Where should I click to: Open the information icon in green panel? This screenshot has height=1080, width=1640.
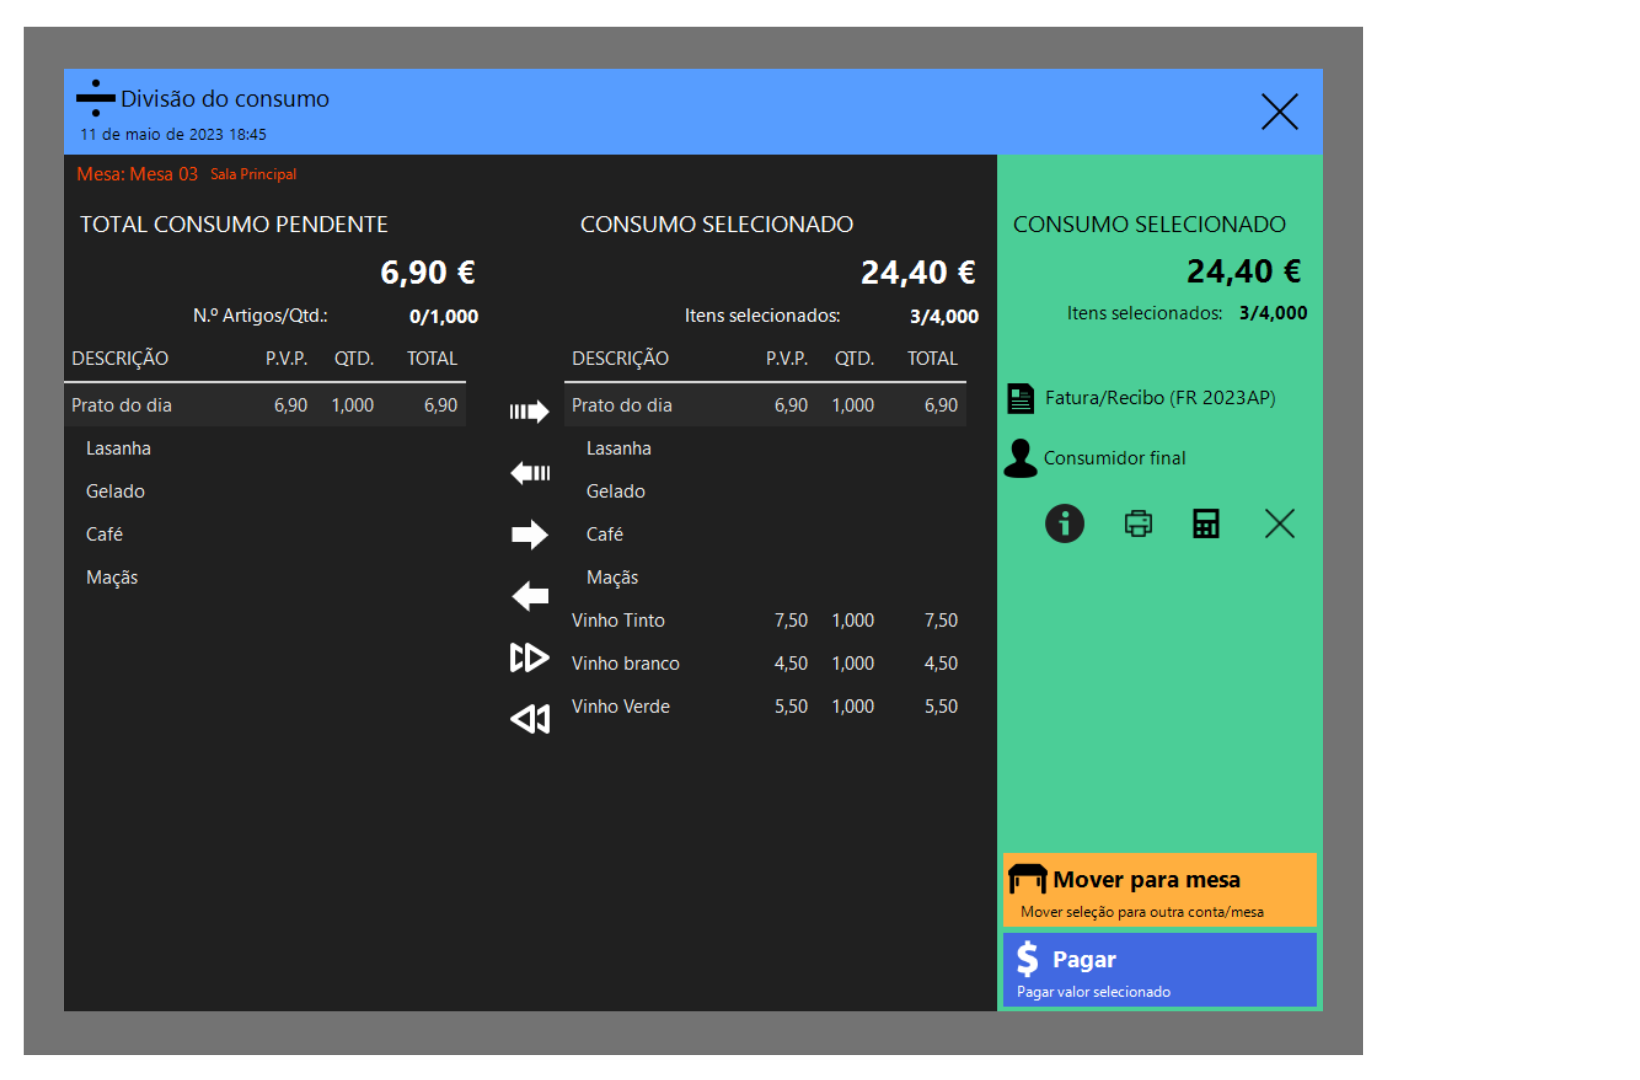(x=1064, y=523)
